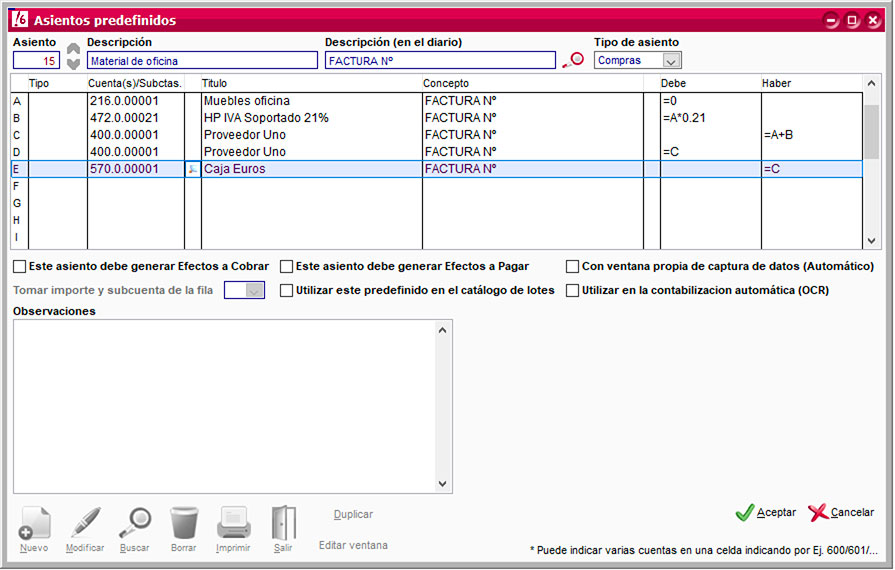Select account cell 472.0.00021
This screenshot has width=895, height=570.
pyautogui.click(x=136, y=118)
